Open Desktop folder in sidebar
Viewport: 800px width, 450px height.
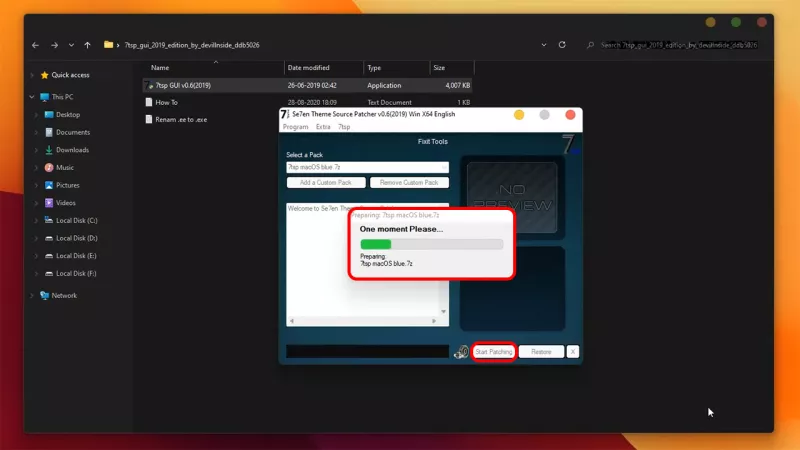[x=68, y=115]
